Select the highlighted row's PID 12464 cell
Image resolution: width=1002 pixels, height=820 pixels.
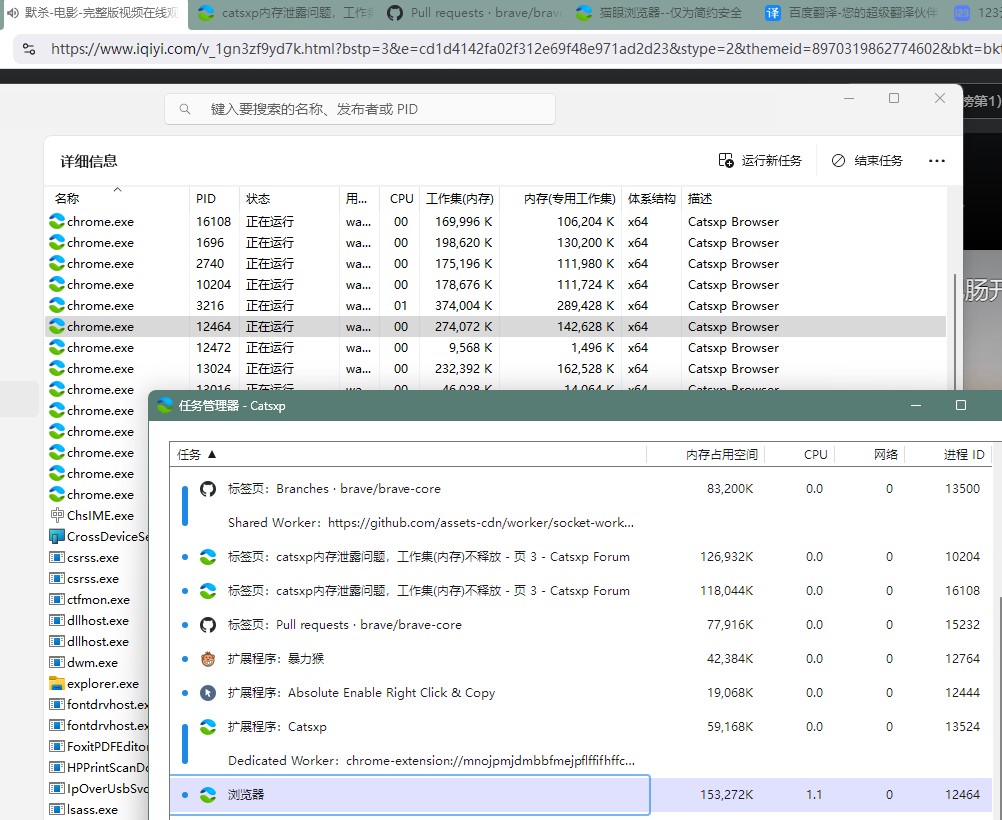(213, 327)
